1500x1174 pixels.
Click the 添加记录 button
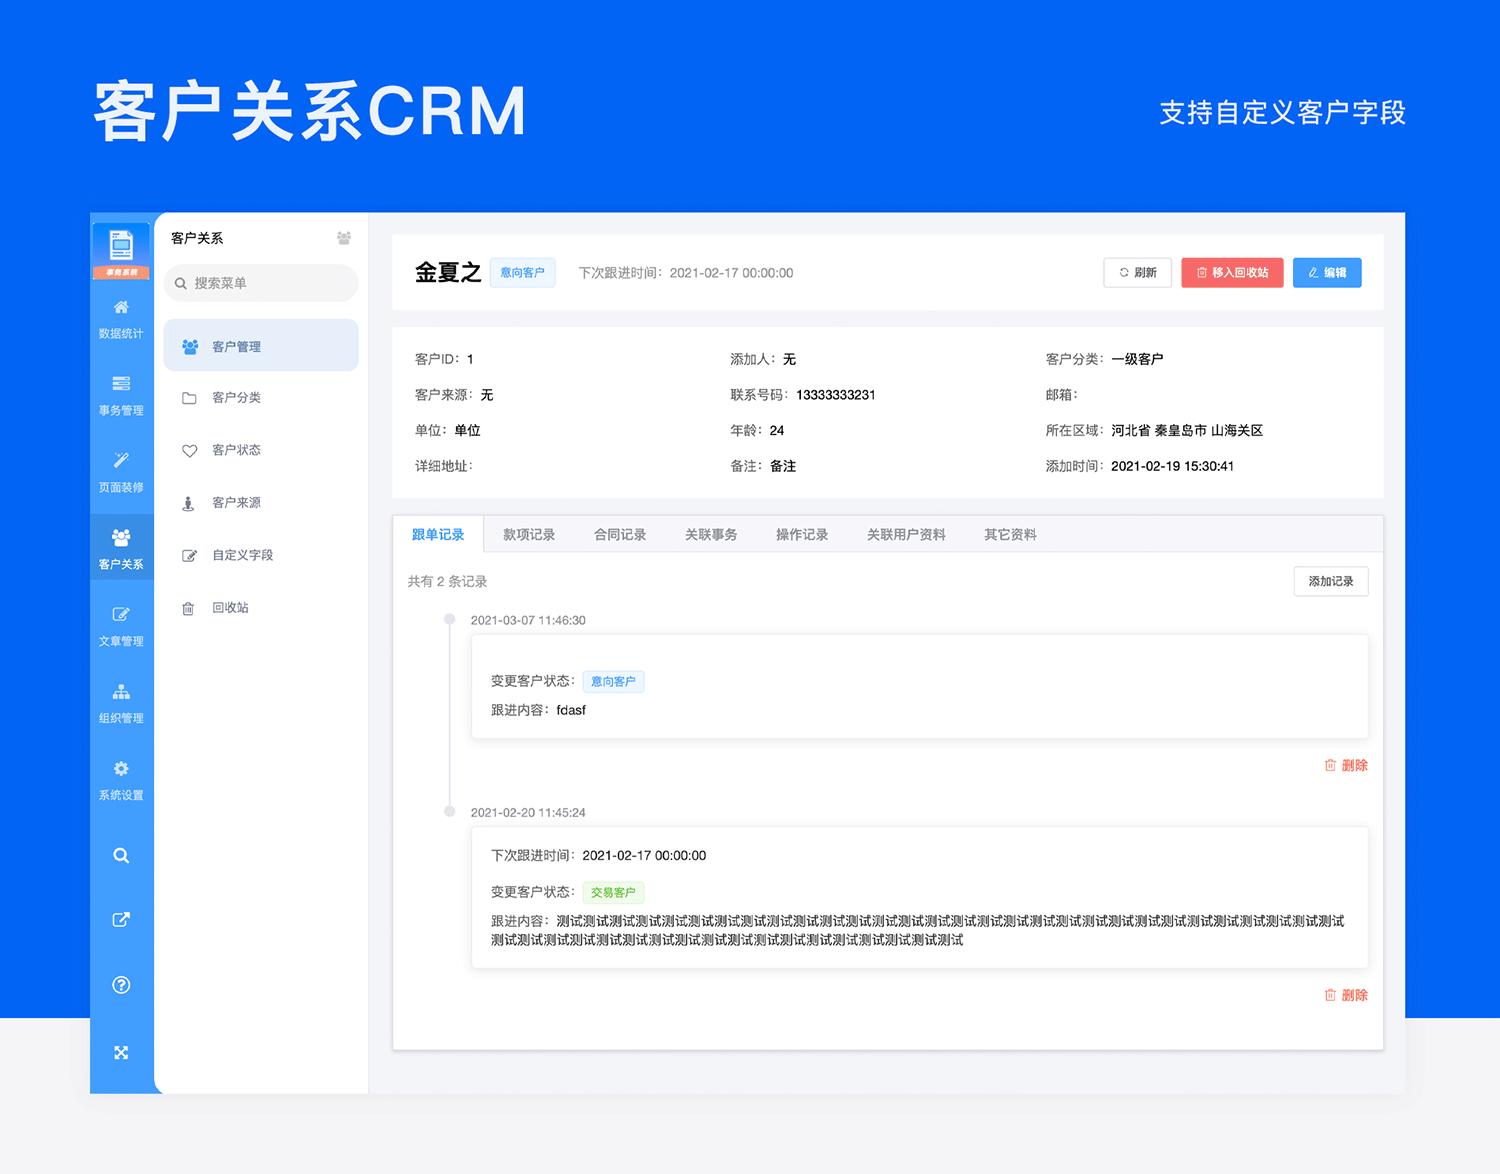[x=1330, y=581]
